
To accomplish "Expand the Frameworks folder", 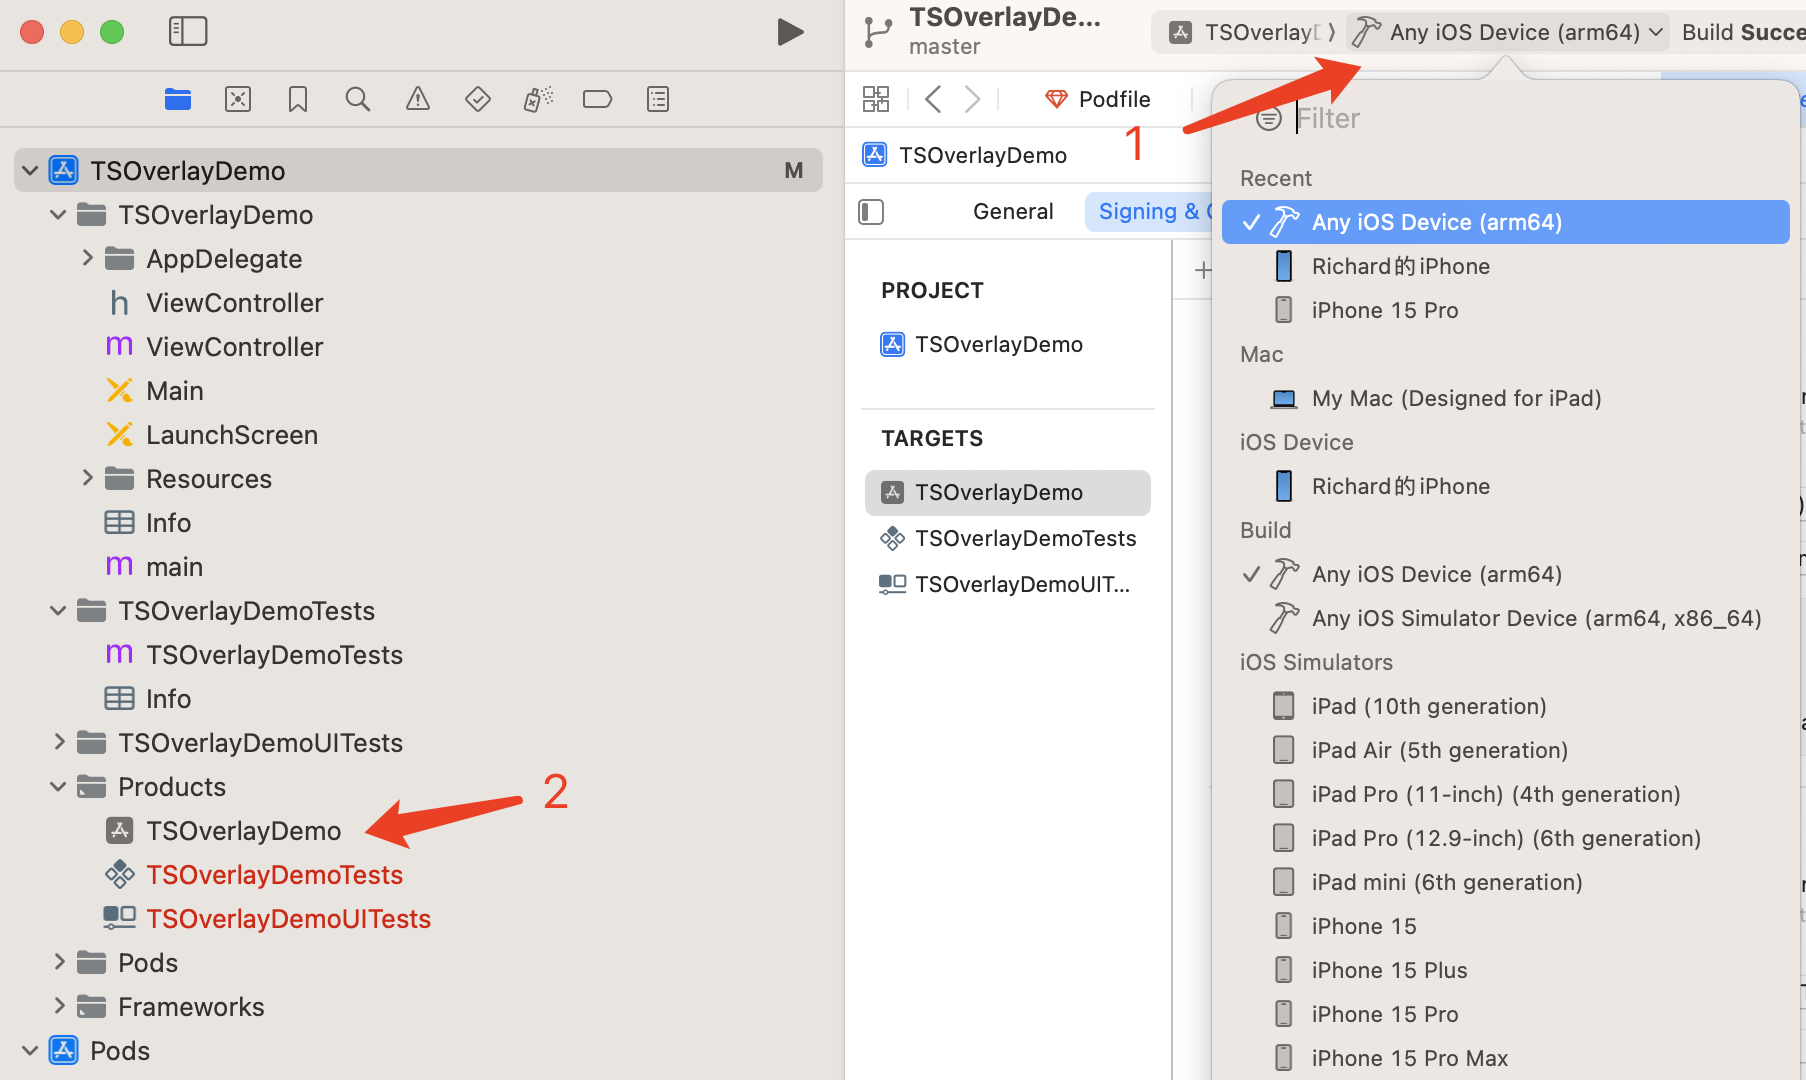I will pyautogui.click(x=58, y=1007).
